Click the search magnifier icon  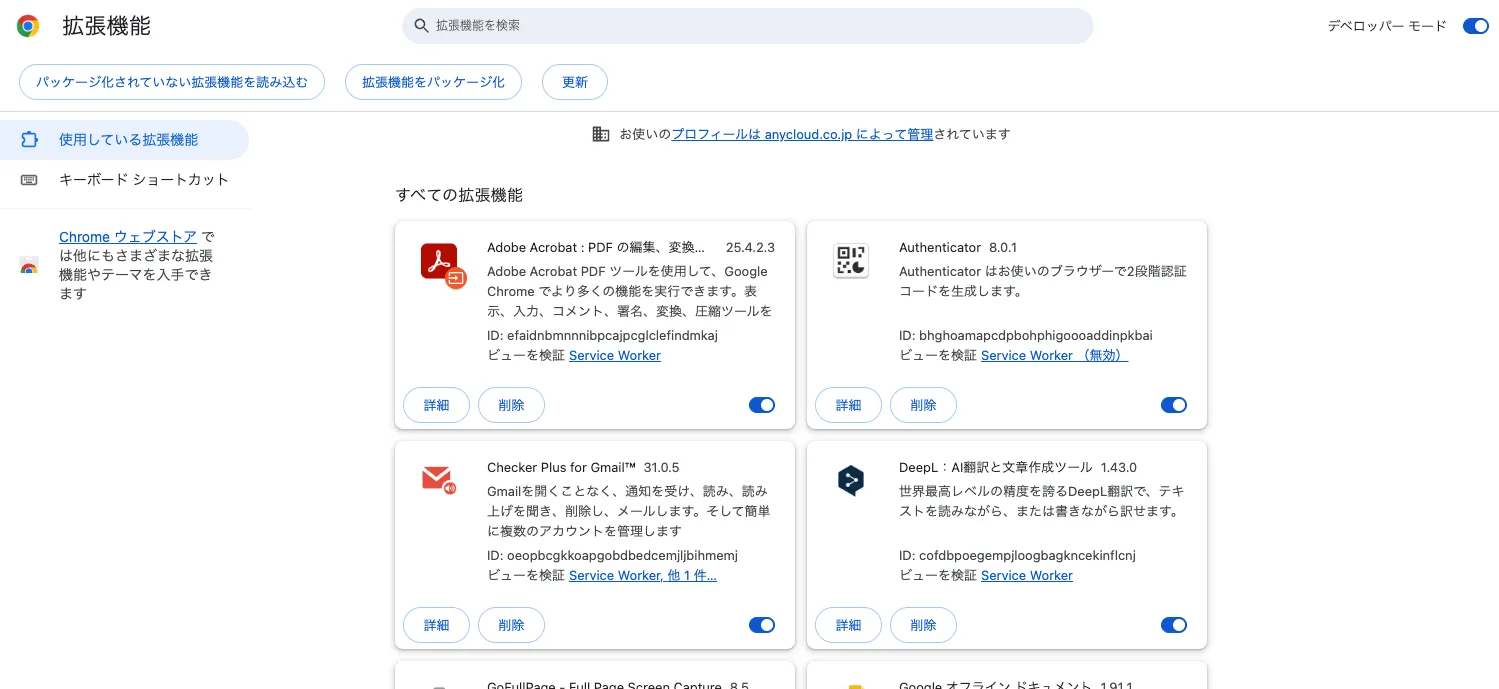pyautogui.click(x=421, y=25)
